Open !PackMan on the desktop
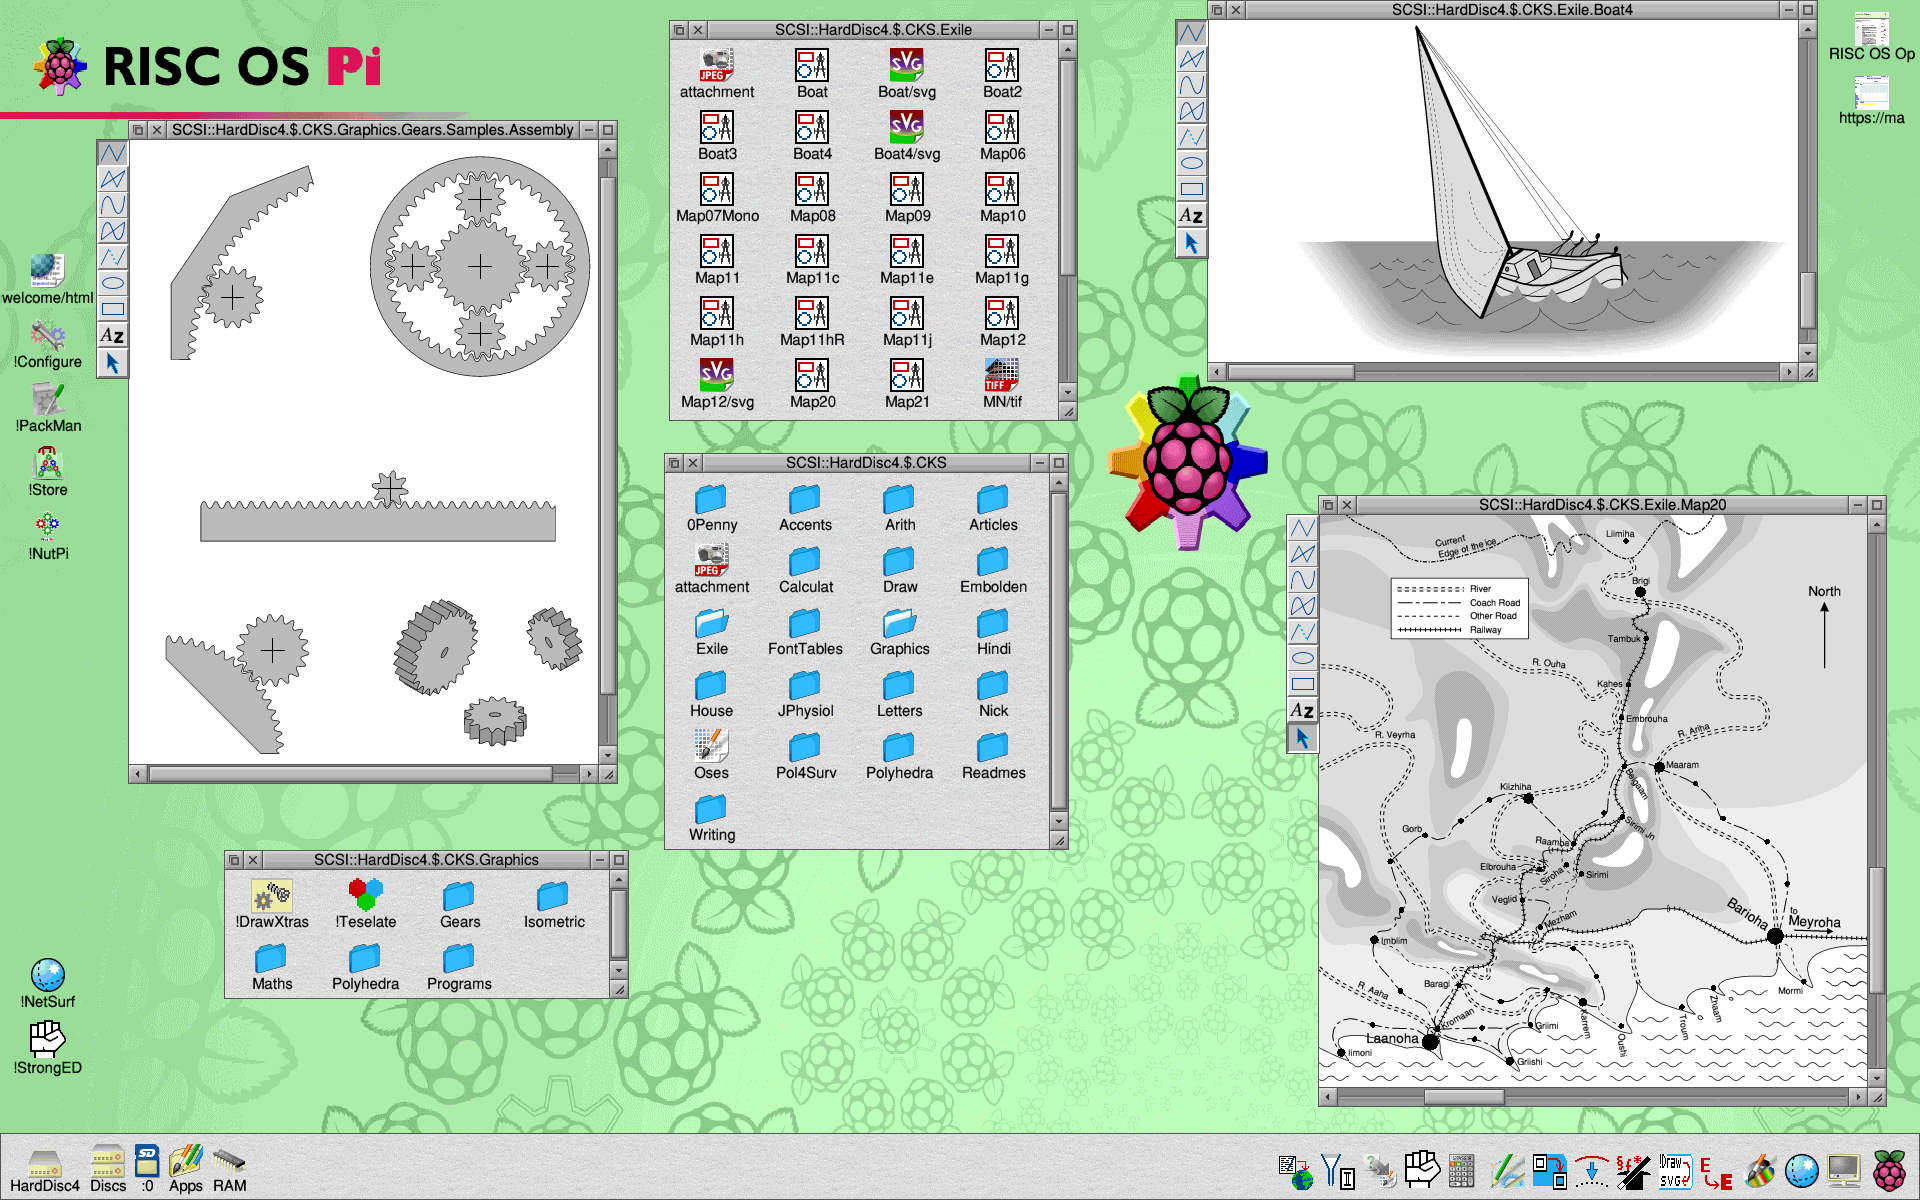The height and width of the screenshot is (1200, 1920). click(x=48, y=409)
